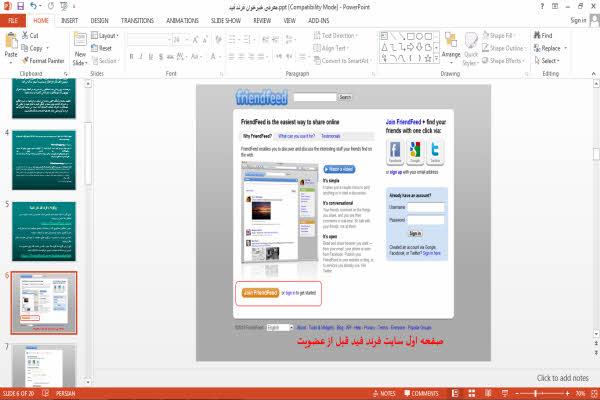Click Sign in at top right
The width and height of the screenshot is (600, 400).
tap(578, 20)
